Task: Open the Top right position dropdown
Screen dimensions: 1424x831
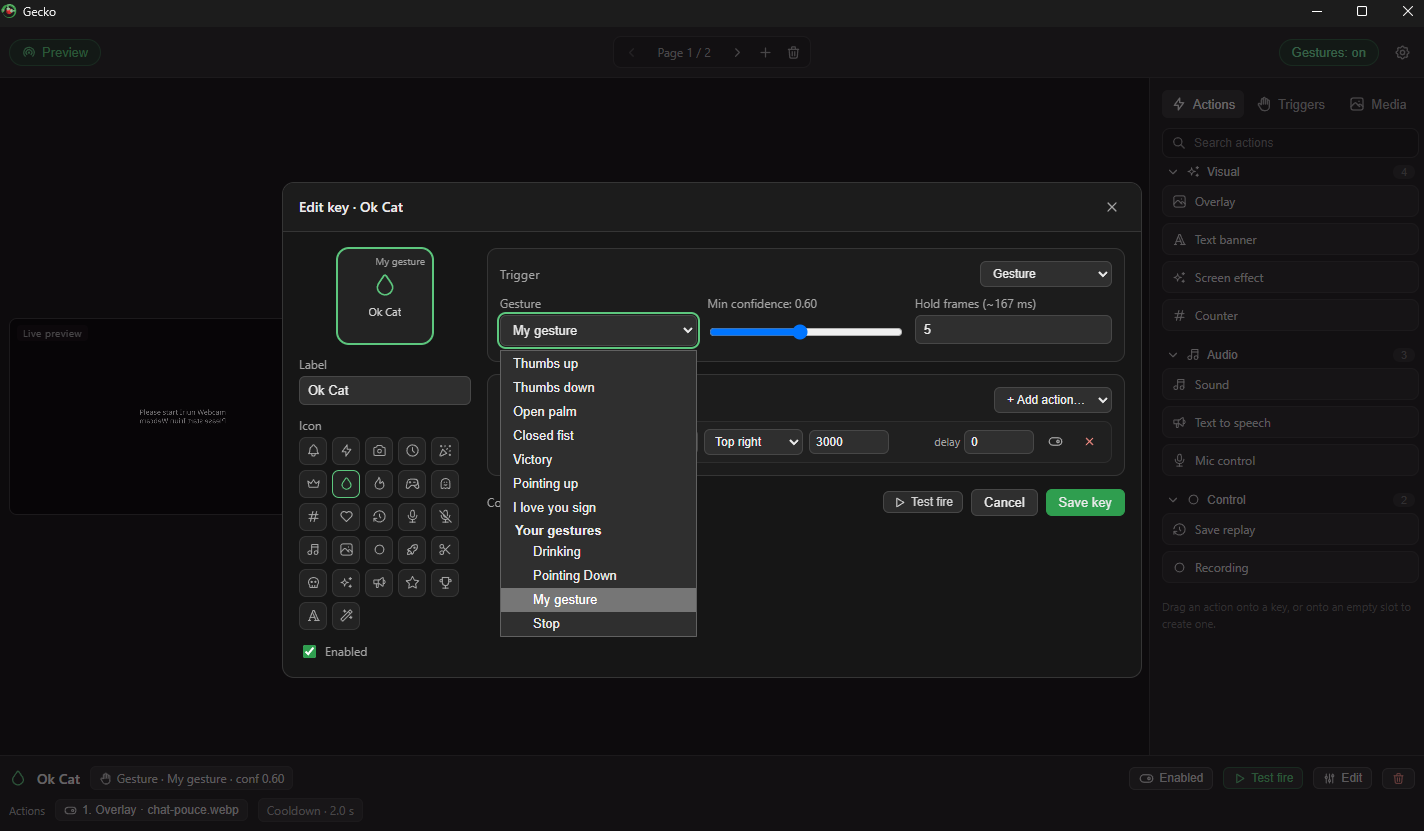Action: click(753, 442)
